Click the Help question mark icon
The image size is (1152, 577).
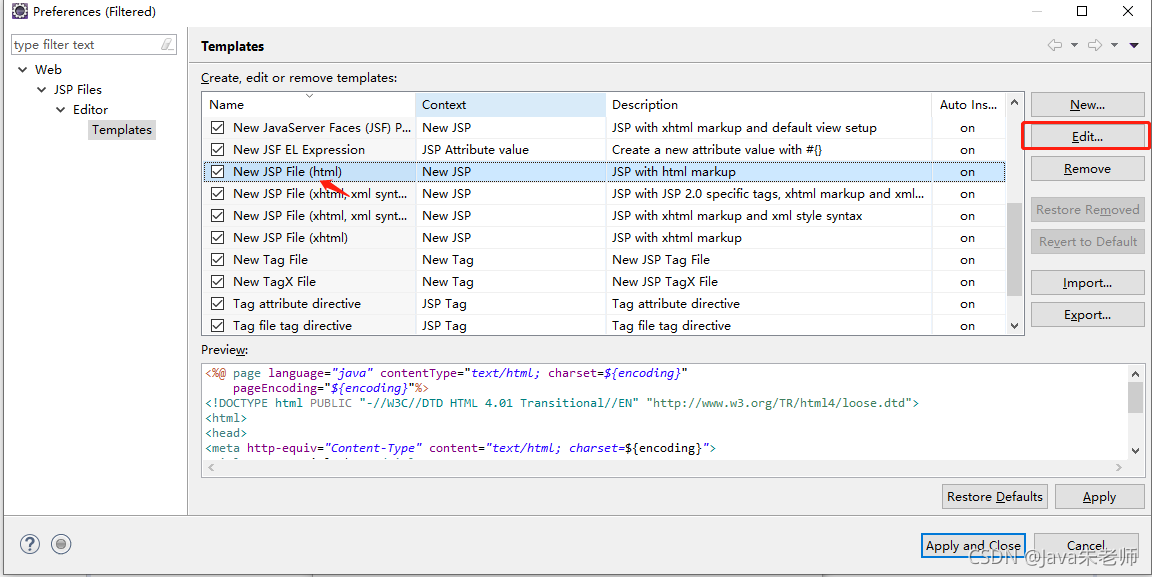click(x=29, y=544)
